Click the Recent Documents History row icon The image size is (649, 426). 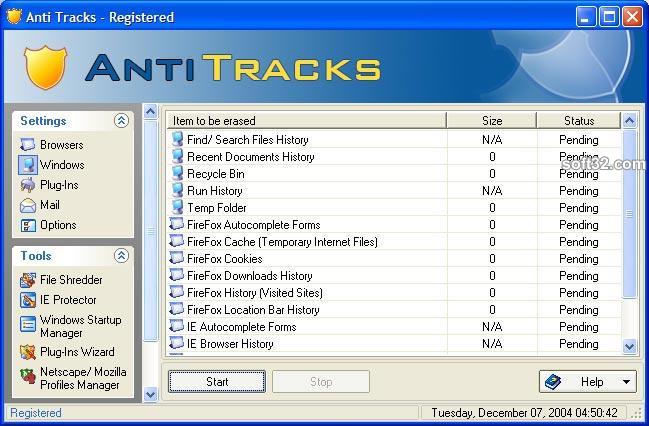177,156
